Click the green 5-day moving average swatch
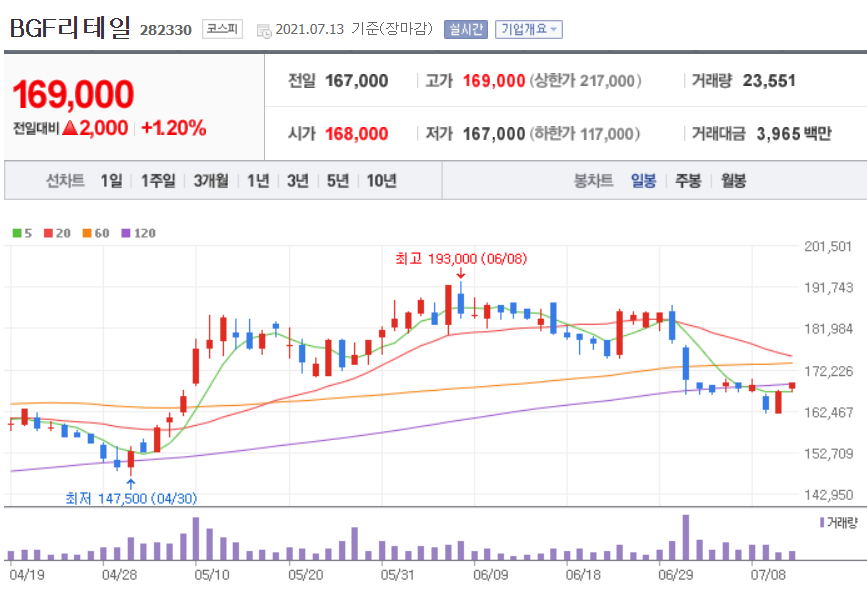The height and width of the screenshot is (590, 867). pos(17,233)
